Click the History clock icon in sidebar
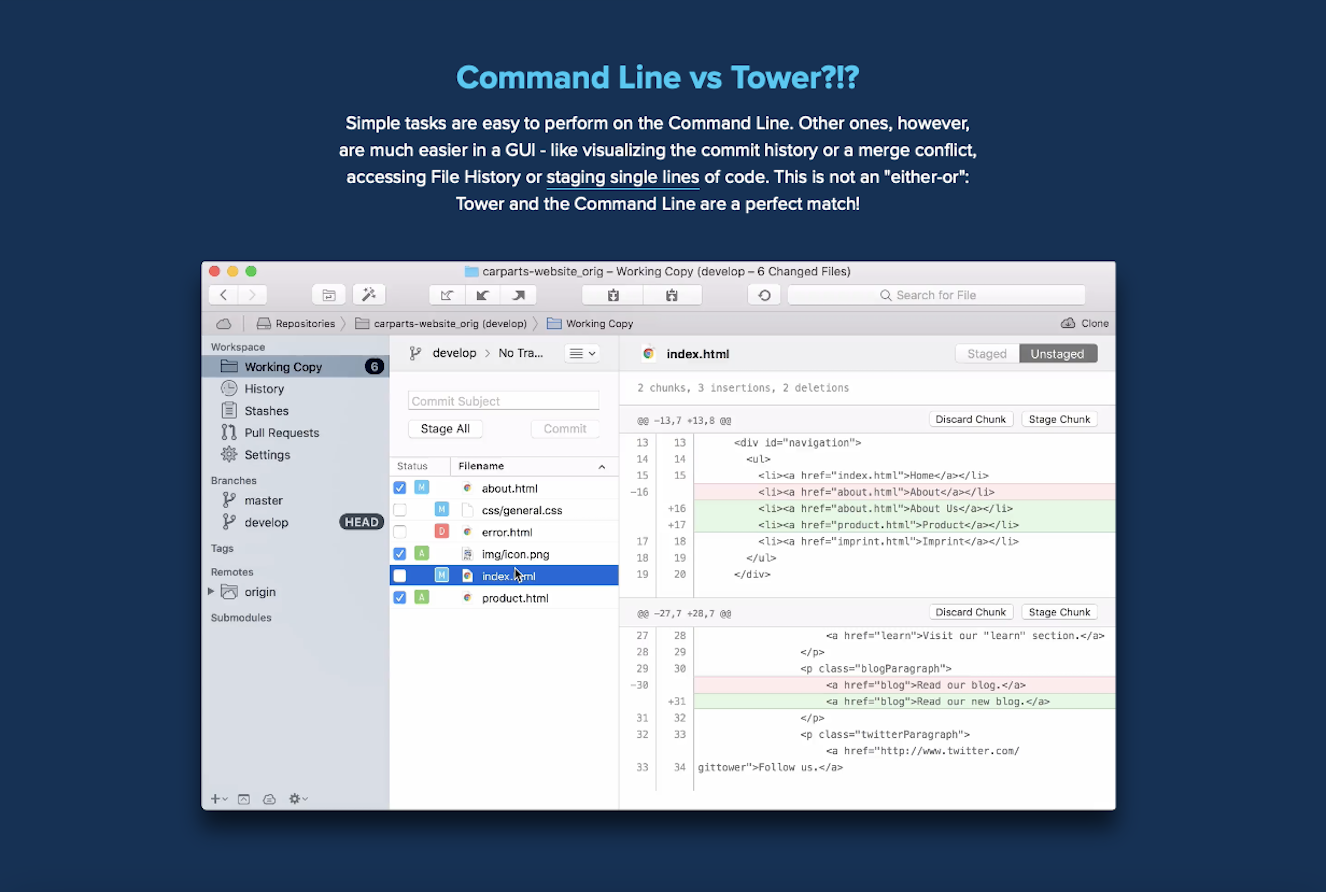The width and height of the screenshot is (1326, 892). tap(229, 388)
